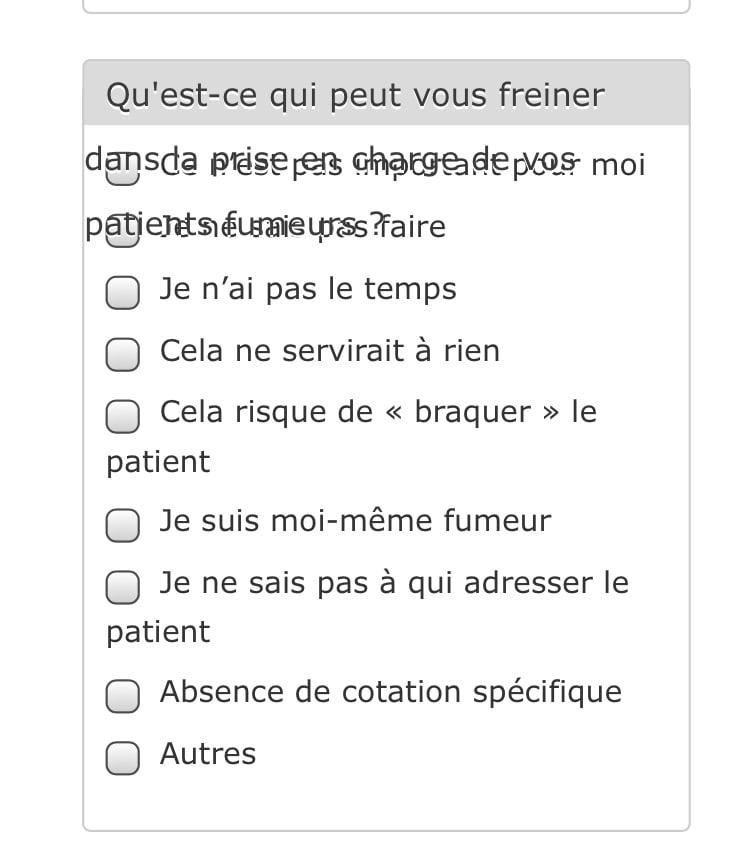Check the 'Je ne sais pas à qui adresser' box

tap(123, 586)
